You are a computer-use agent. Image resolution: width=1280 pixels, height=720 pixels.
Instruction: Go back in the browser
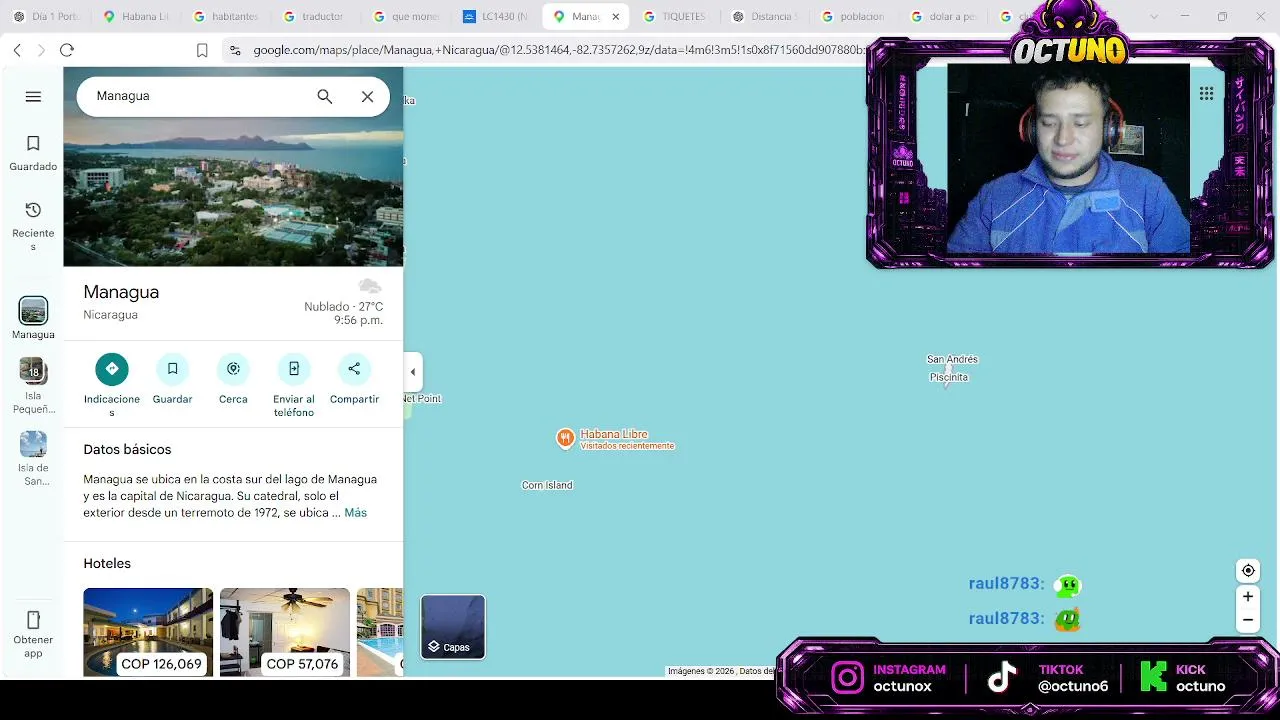click(x=17, y=50)
